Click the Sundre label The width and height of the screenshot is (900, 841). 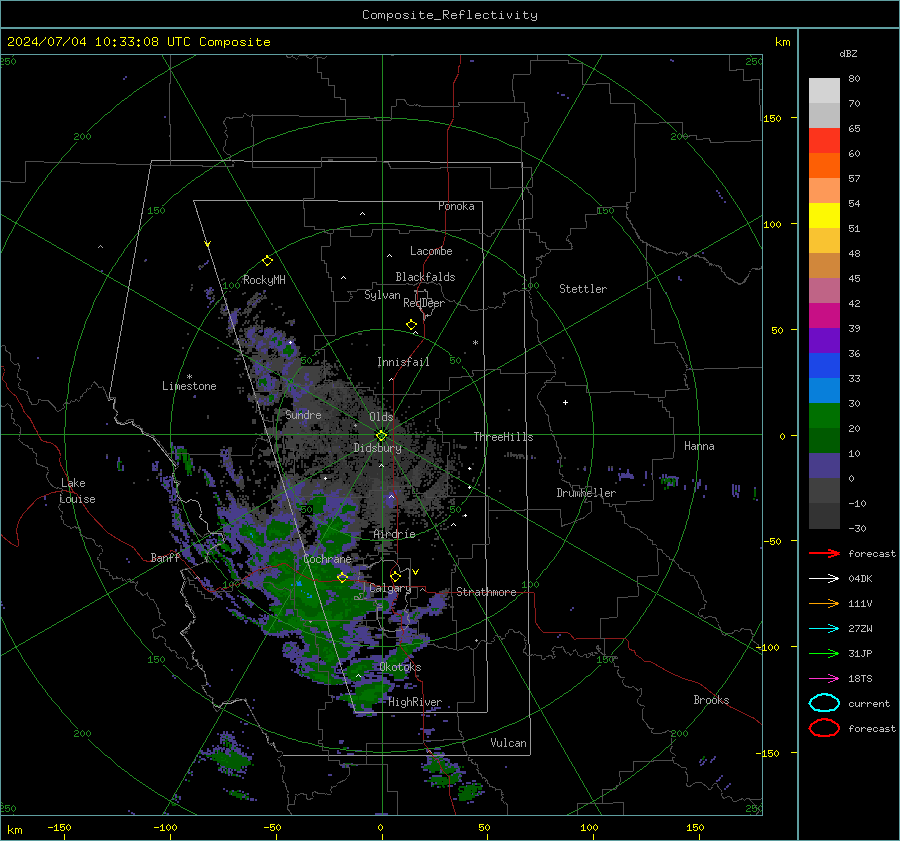click(303, 414)
